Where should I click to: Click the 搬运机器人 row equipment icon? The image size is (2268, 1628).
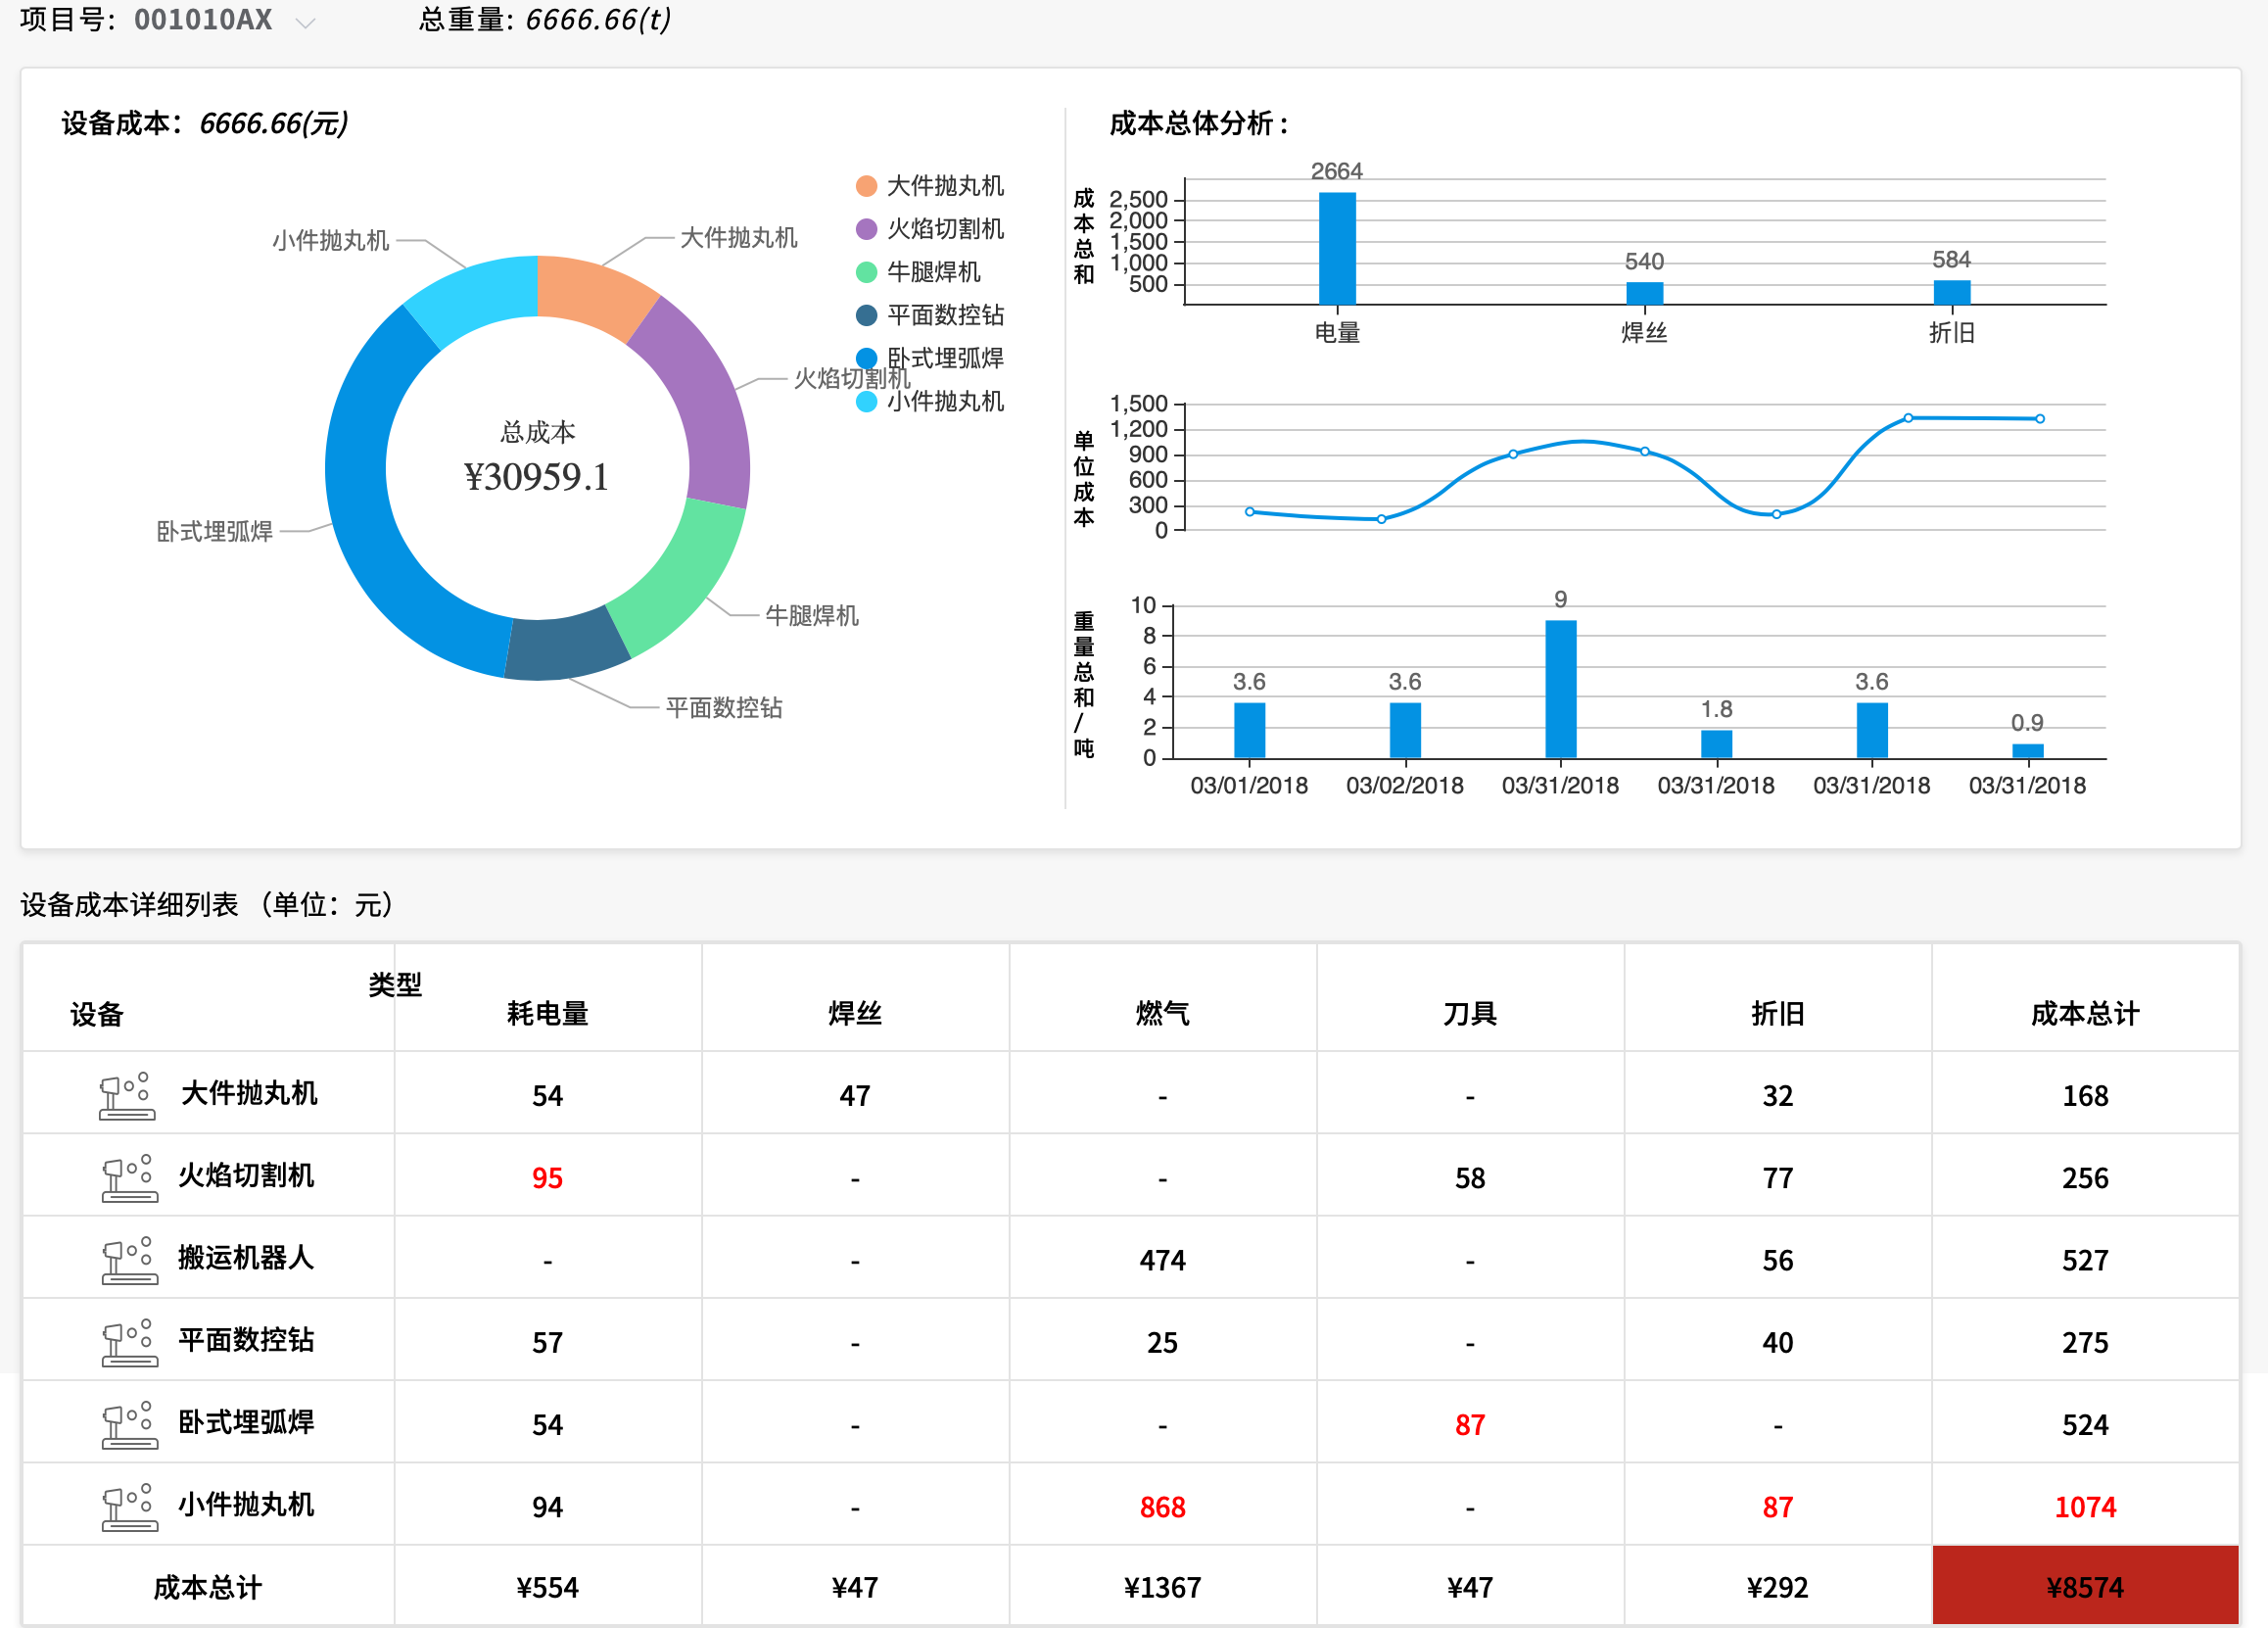[129, 1260]
